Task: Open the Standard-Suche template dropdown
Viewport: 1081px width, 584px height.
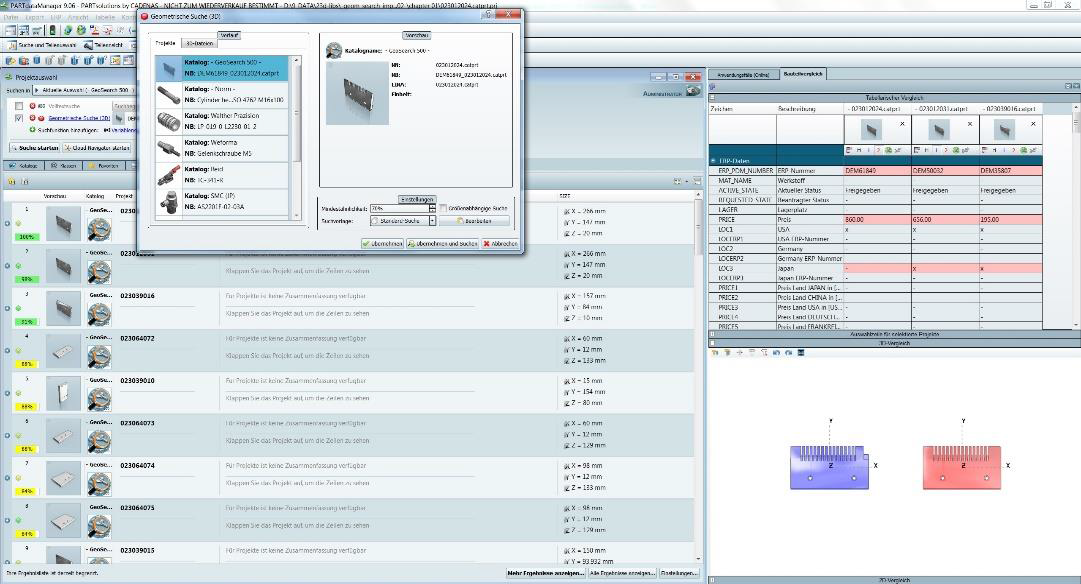Action: [432, 220]
